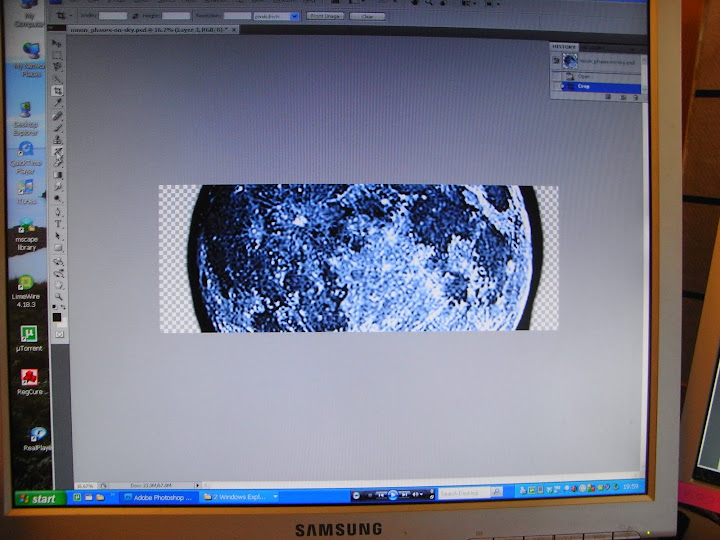Select the Open history state
The height and width of the screenshot is (540, 720).
coord(601,76)
